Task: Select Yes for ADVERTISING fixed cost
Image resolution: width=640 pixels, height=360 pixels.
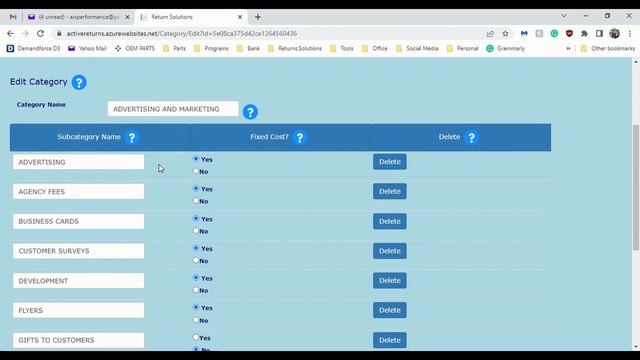Action: [x=196, y=159]
